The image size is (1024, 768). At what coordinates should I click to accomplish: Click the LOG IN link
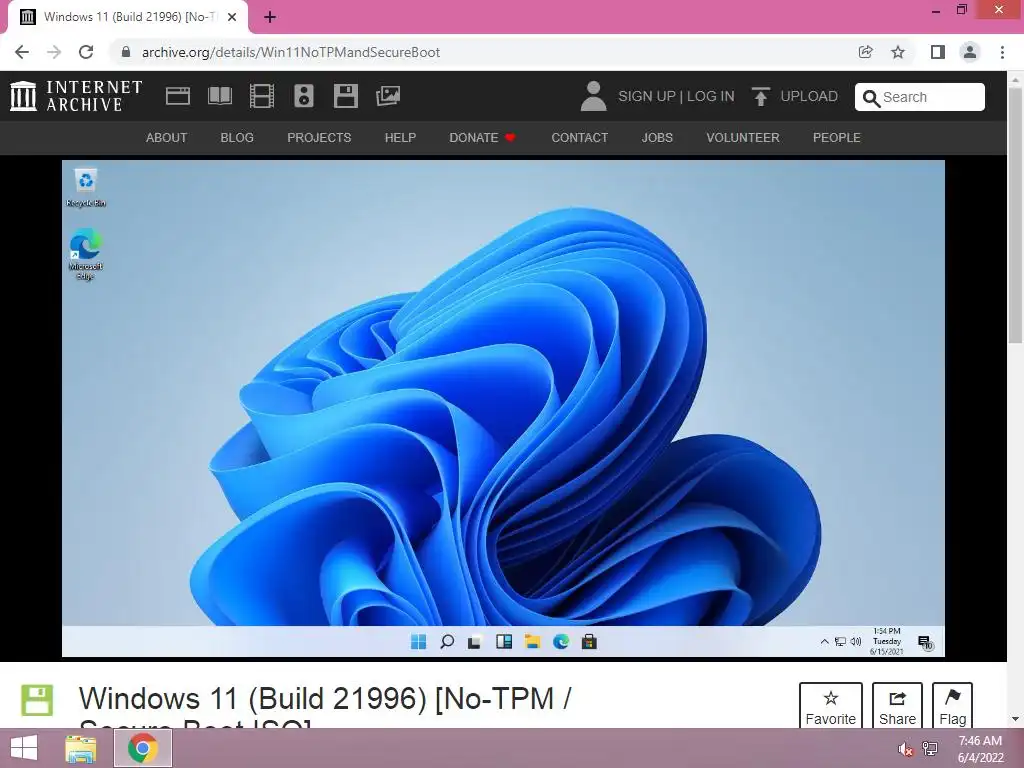tap(711, 97)
